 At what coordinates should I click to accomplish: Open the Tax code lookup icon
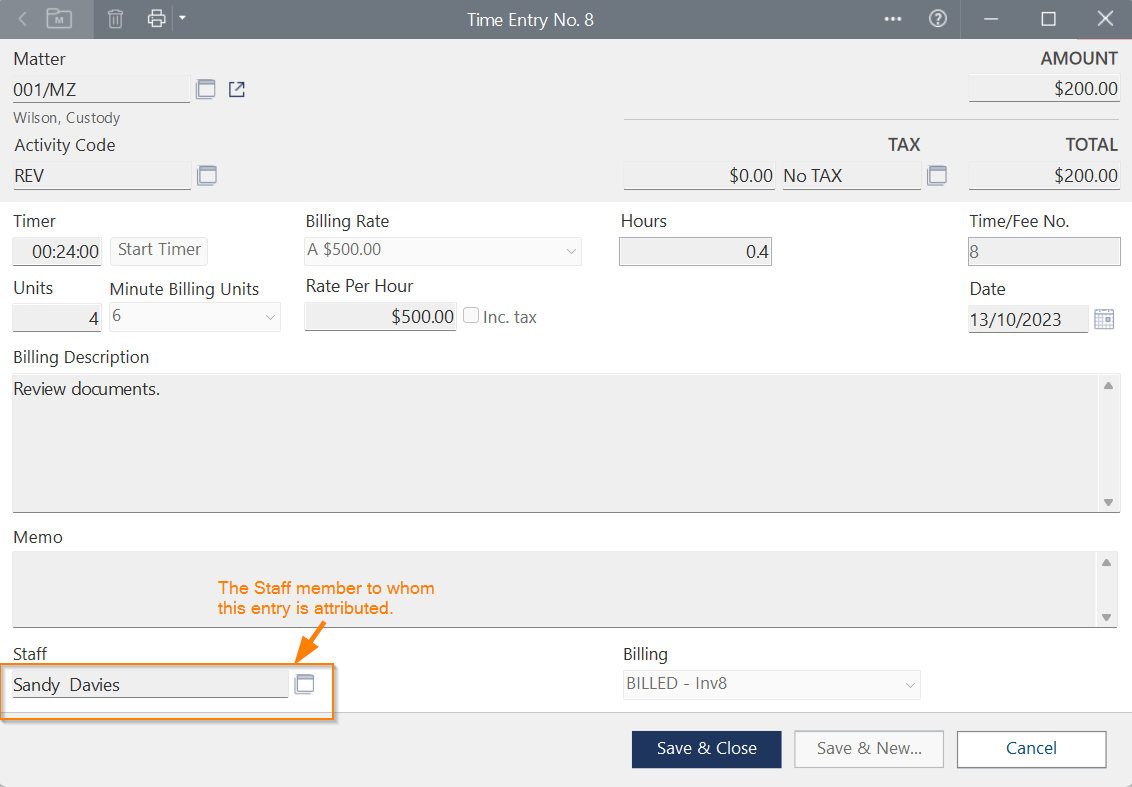(937, 175)
